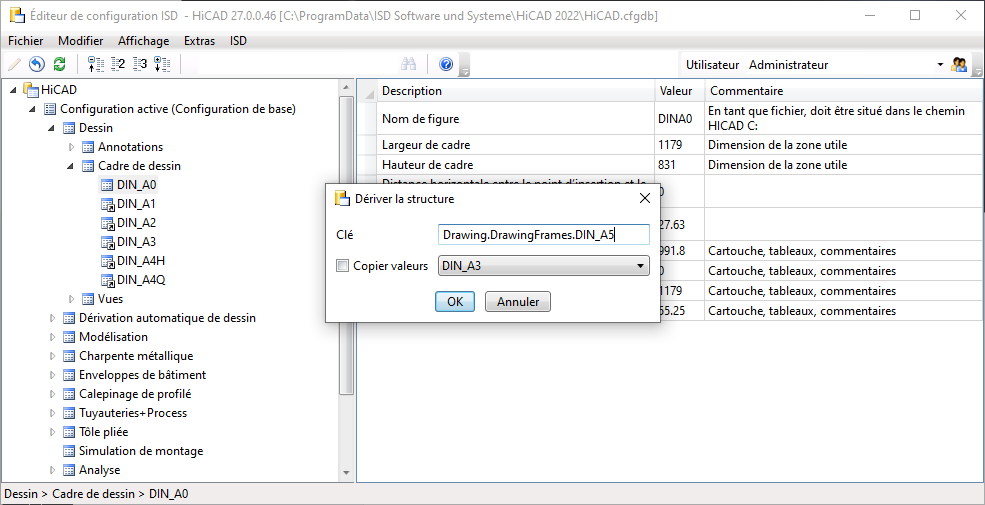Screen dimensions: 985x505
Task: Select the DIN_A1 tree node
Action: pos(136,204)
